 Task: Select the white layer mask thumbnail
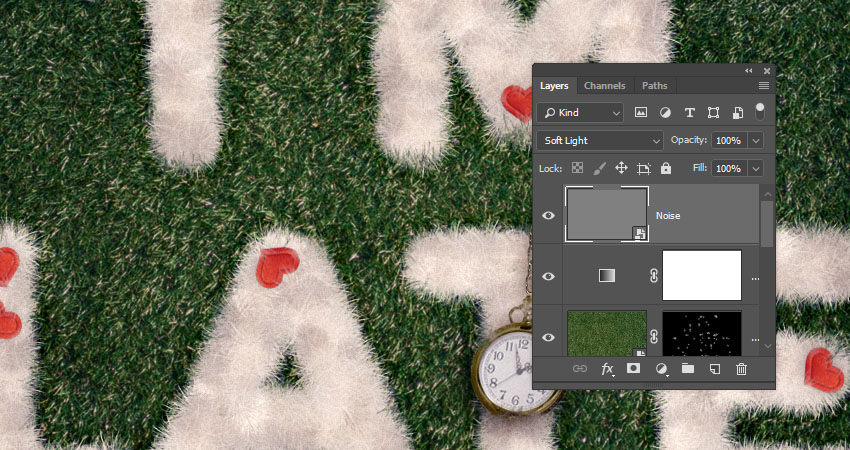point(702,275)
